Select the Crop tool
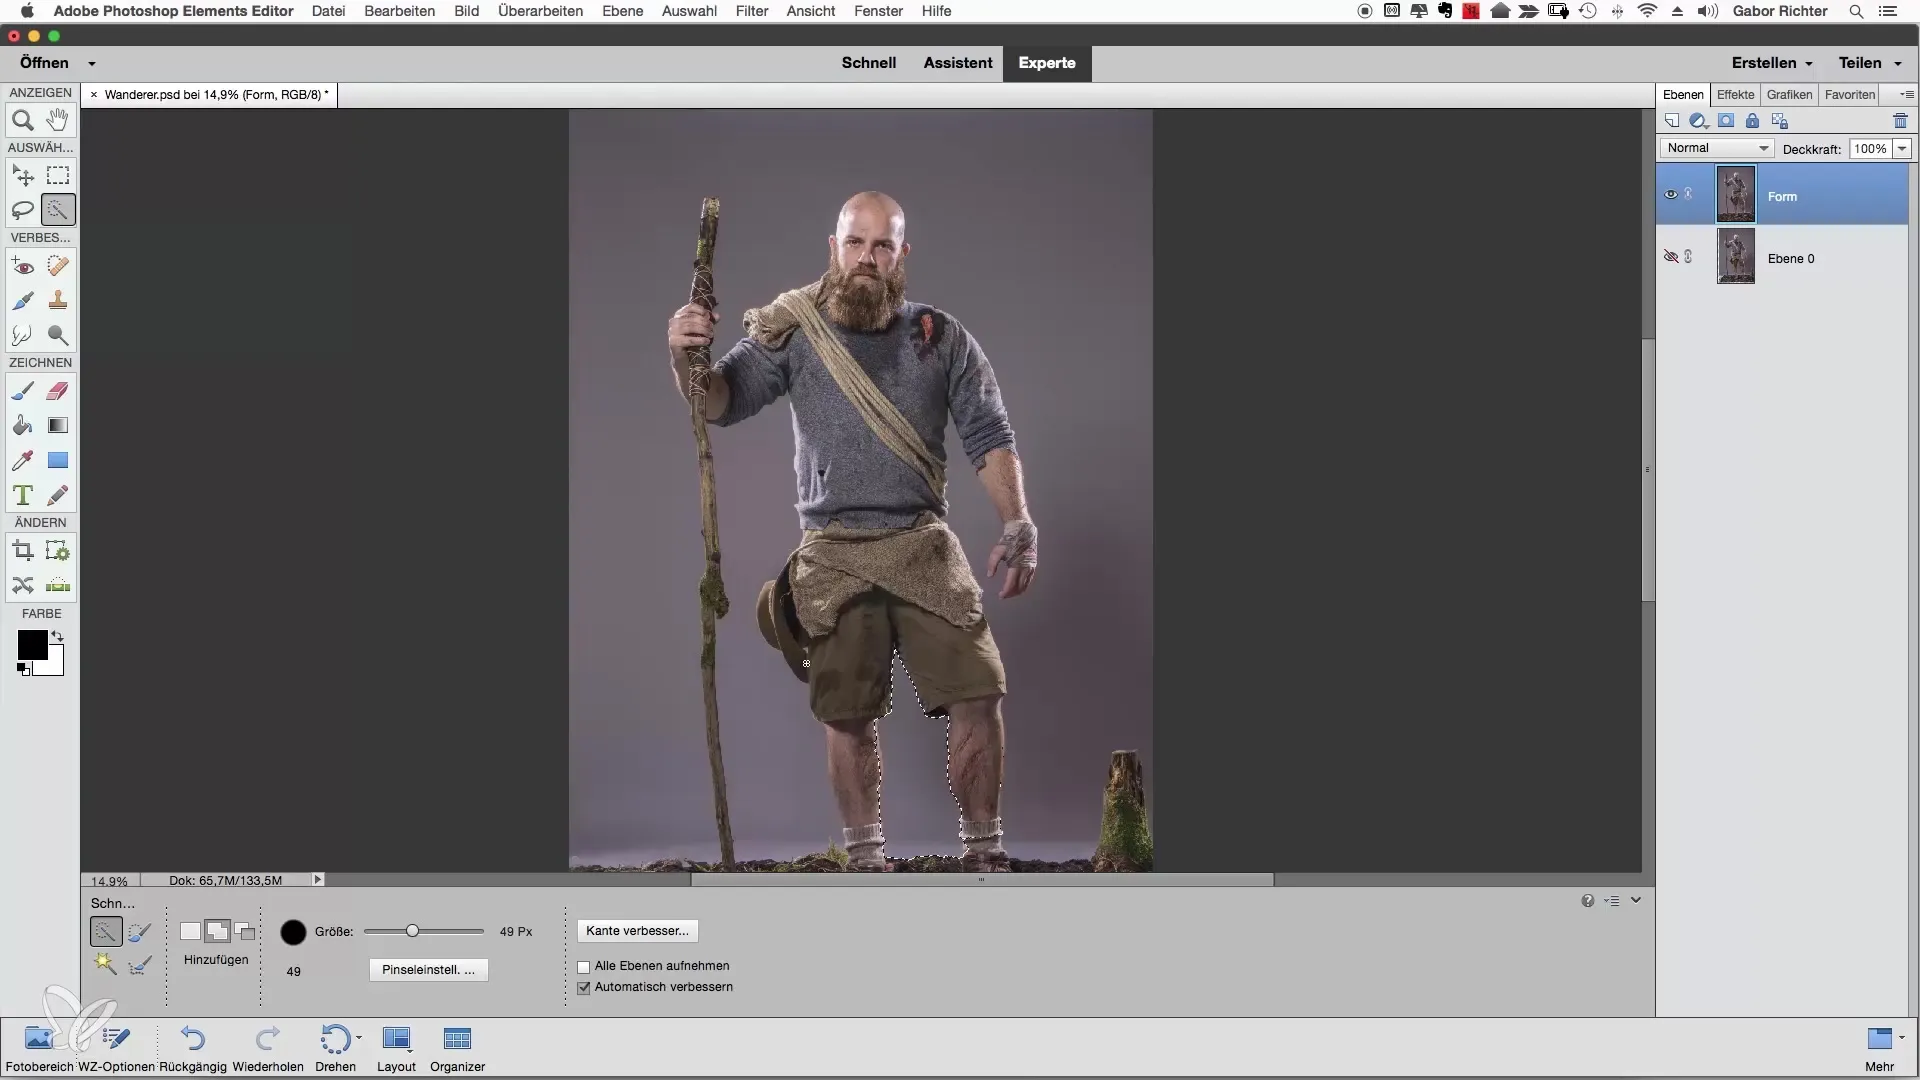This screenshot has width=1920, height=1080. point(22,551)
